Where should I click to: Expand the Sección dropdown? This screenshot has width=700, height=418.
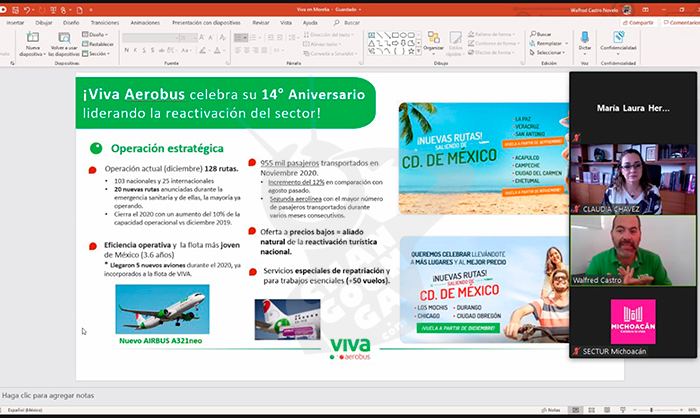(x=98, y=53)
